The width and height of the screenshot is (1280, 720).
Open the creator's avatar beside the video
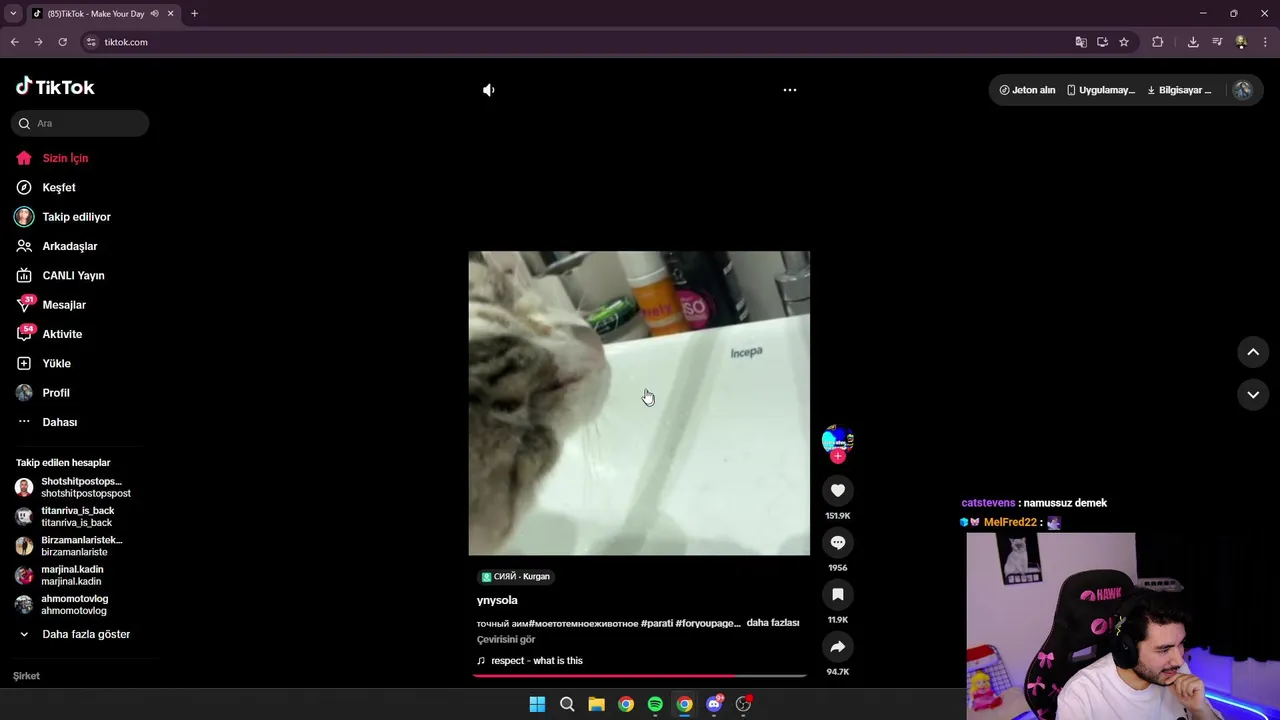coord(838,439)
